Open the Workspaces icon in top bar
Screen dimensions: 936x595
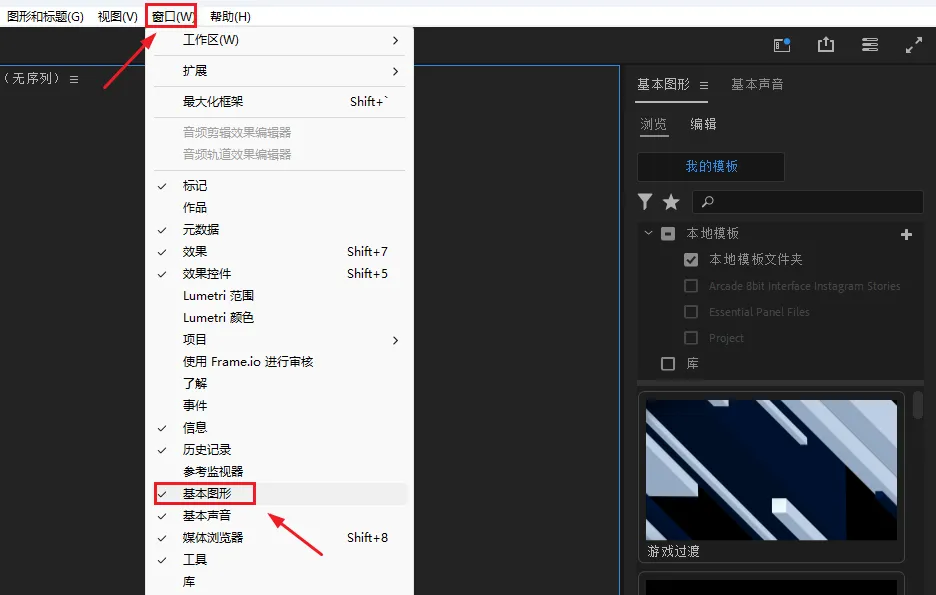point(870,45)
